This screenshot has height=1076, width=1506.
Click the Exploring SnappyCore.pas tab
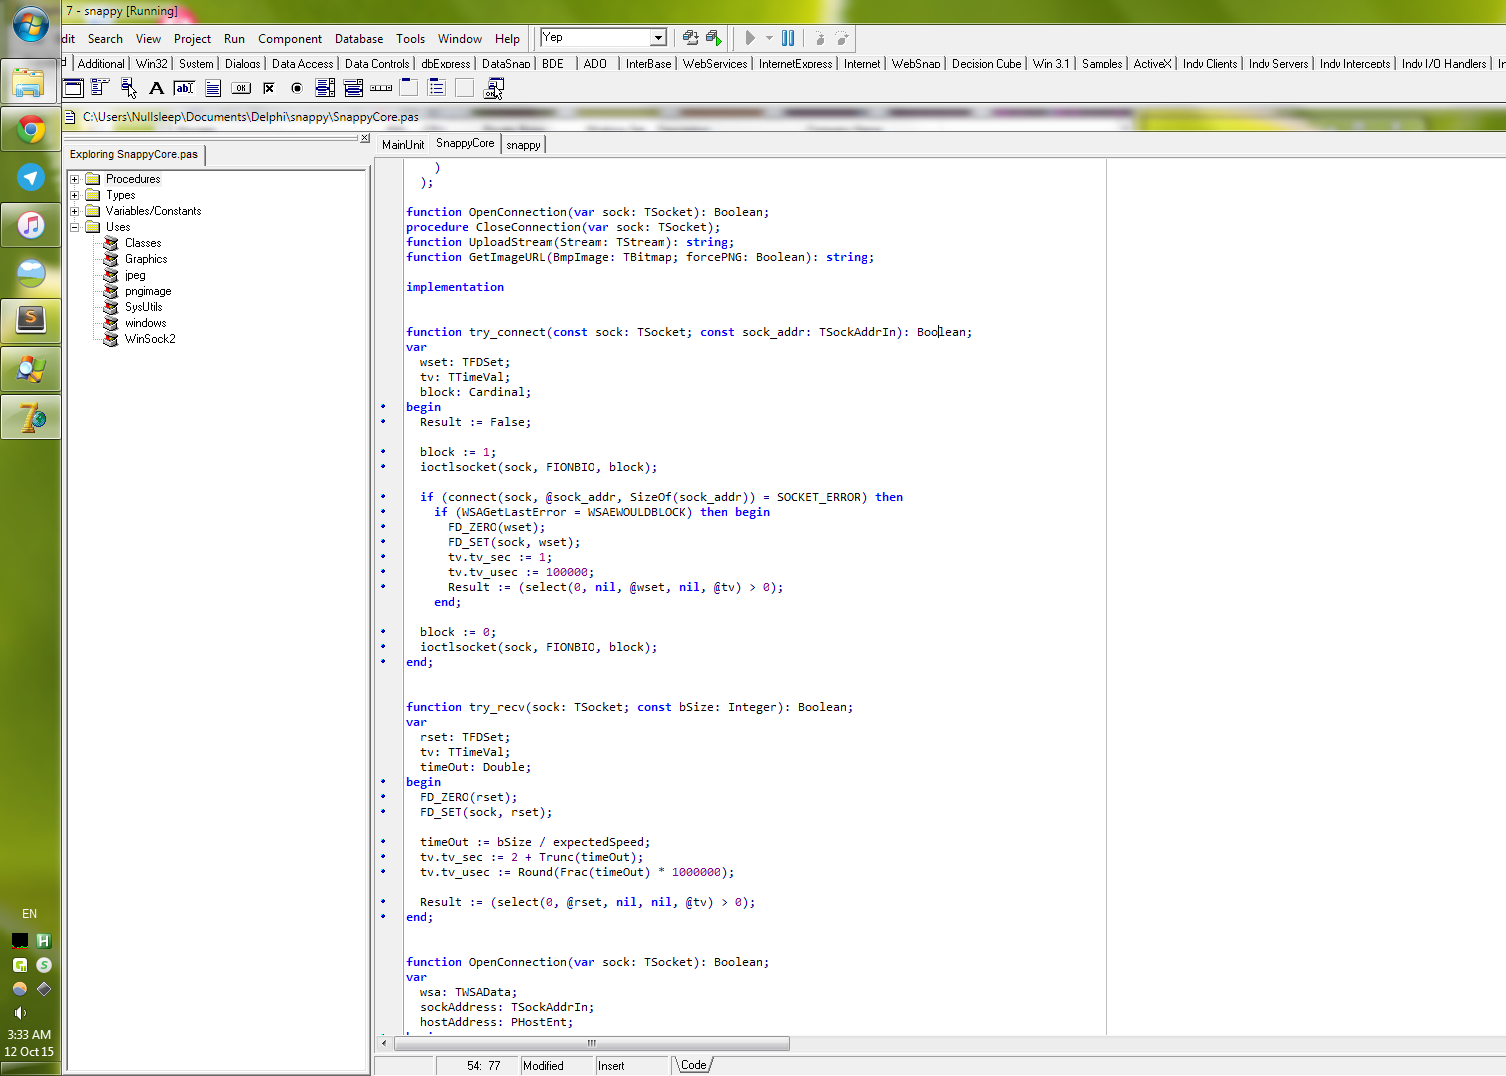click(x=134, y=154)
